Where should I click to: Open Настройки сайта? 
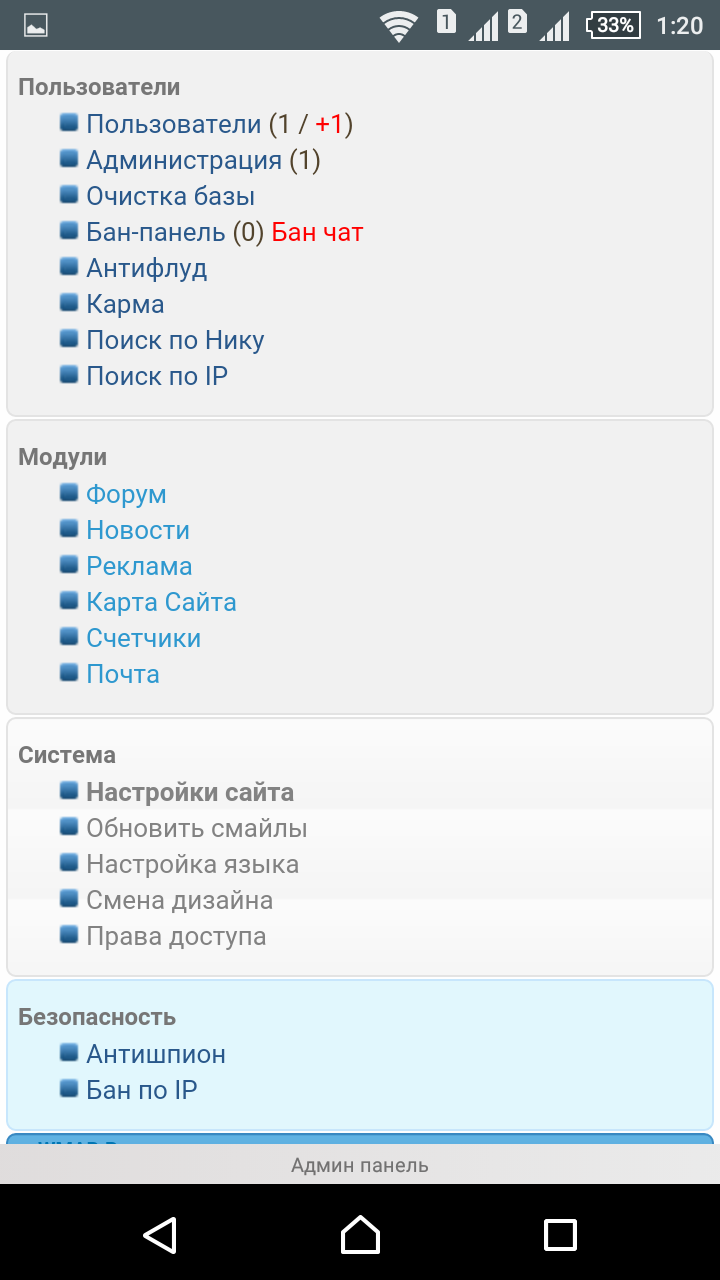190,792
